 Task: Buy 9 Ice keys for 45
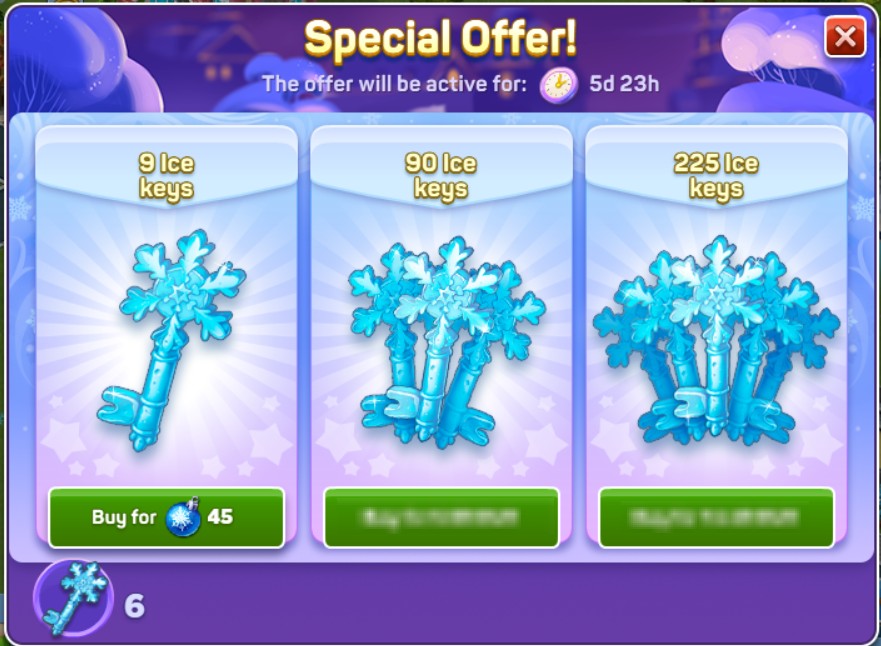(166, 517)
